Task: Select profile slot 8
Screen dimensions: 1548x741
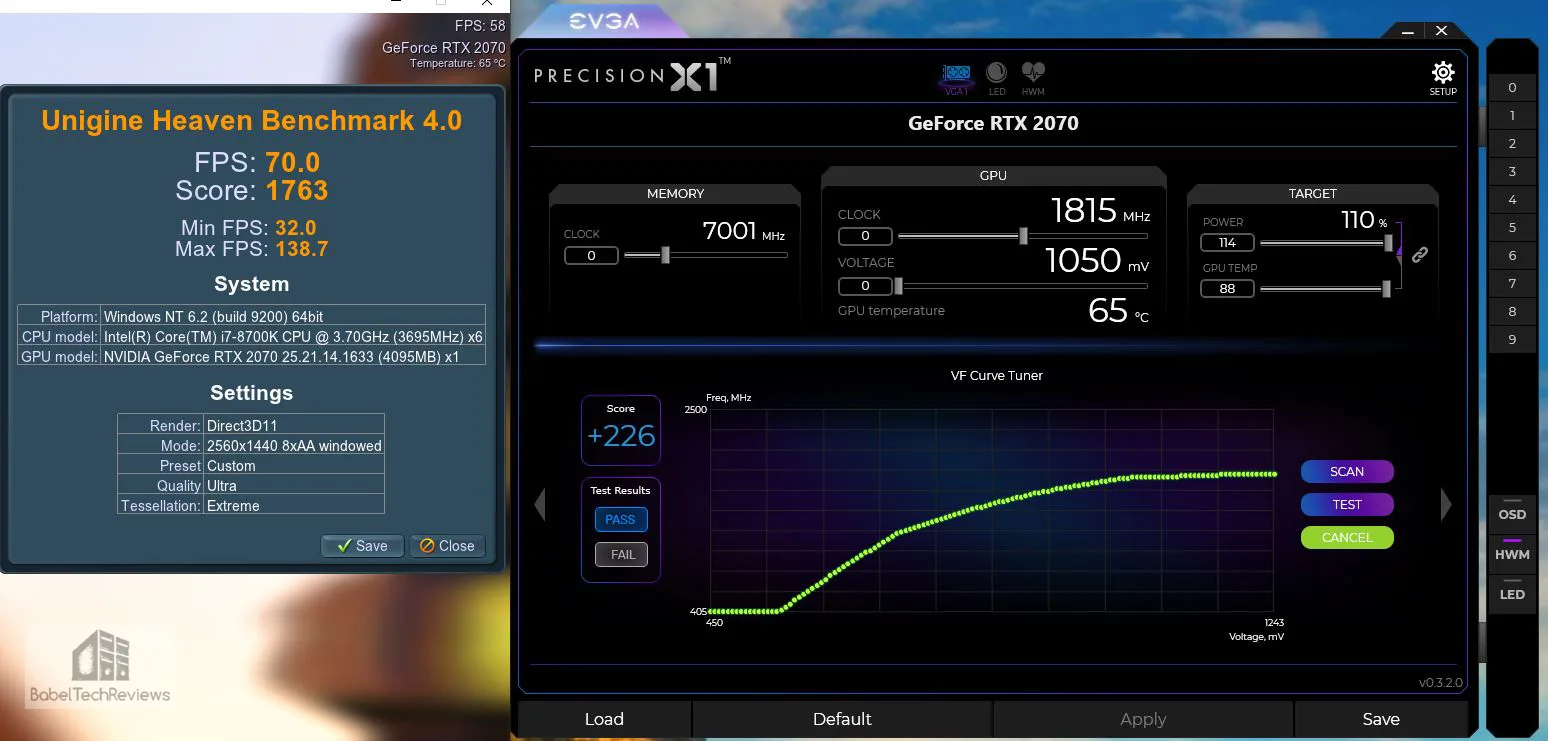Action: click(1512, 312)
